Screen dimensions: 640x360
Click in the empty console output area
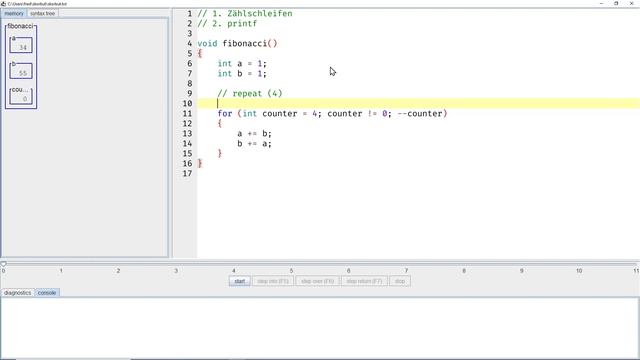(x=320, y=328)
